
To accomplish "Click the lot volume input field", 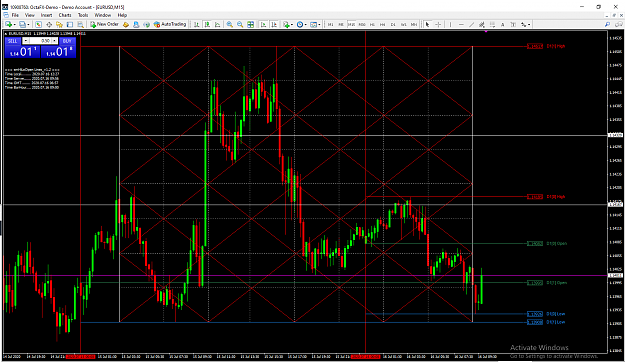I will 40,41.
